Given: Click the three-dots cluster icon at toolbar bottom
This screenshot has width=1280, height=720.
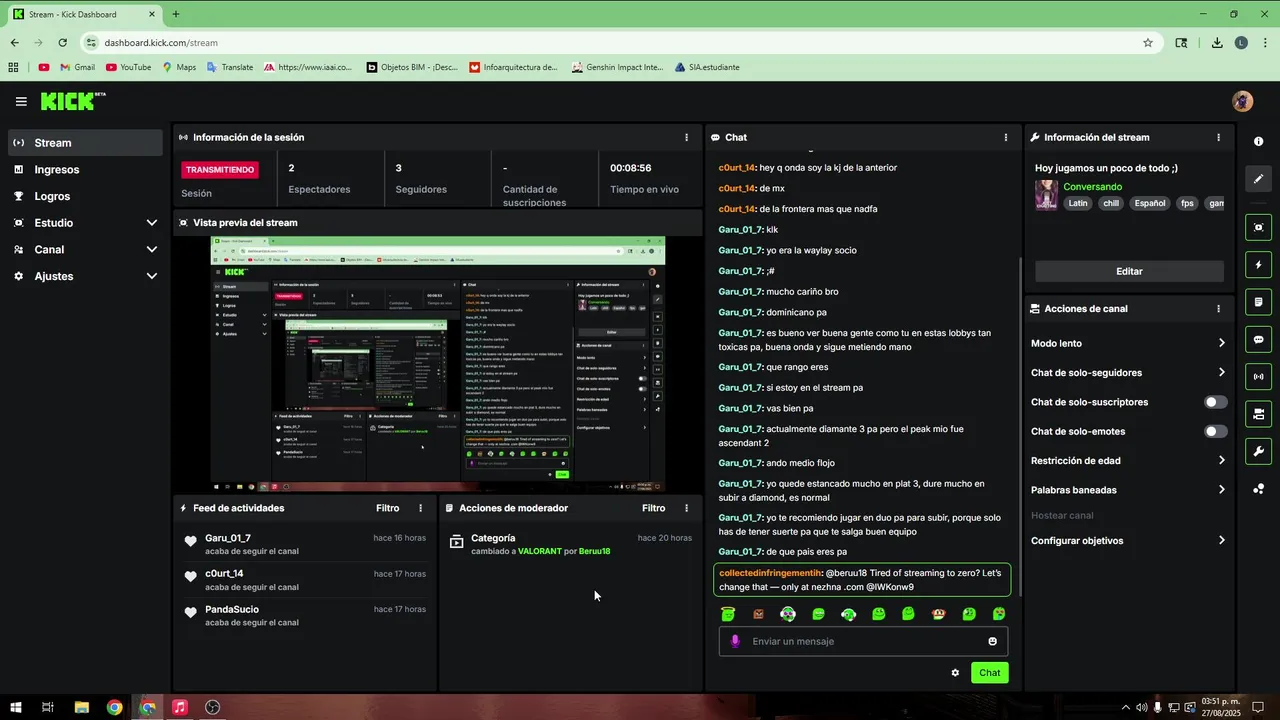Looking at the screenshot, I should tap(1258, 489).
